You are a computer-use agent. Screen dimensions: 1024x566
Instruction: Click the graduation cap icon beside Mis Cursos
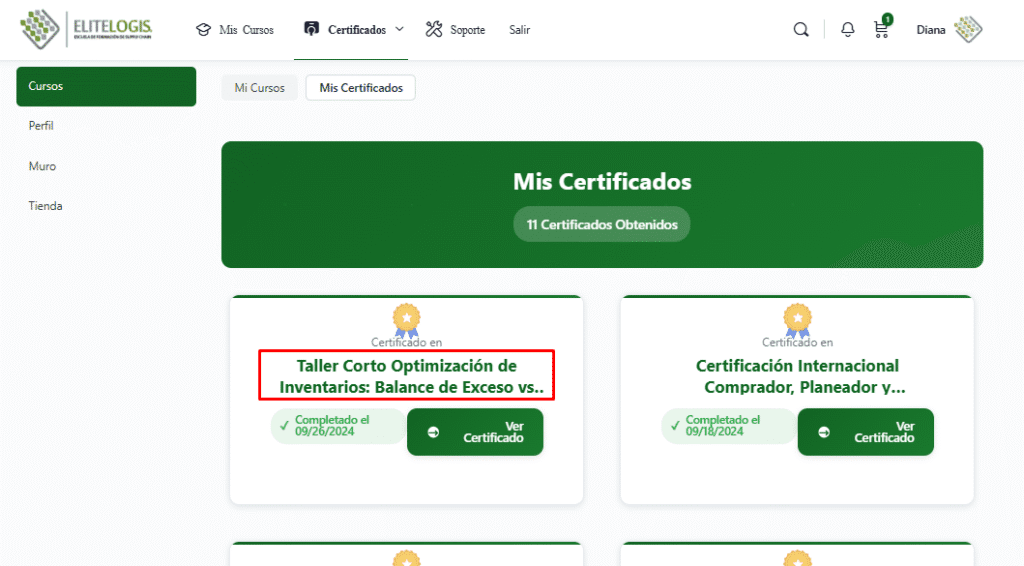[x=204, y=30]
